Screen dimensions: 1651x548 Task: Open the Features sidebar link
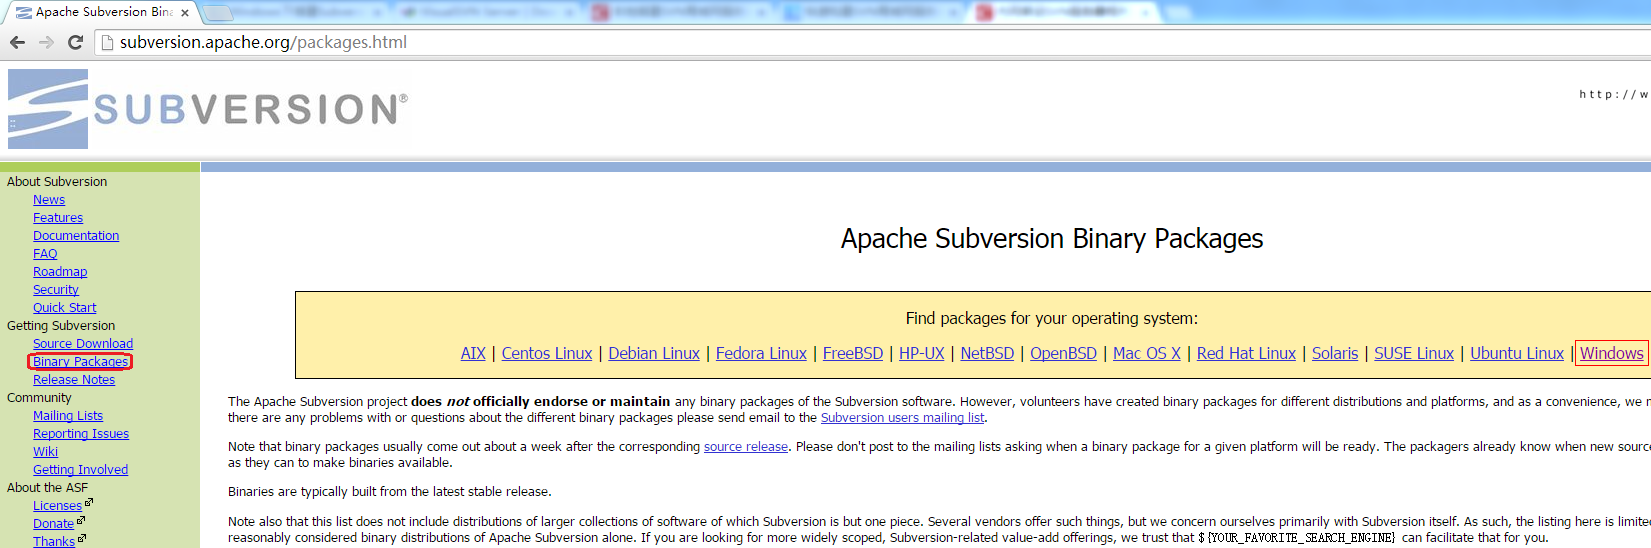click(58, 218)
